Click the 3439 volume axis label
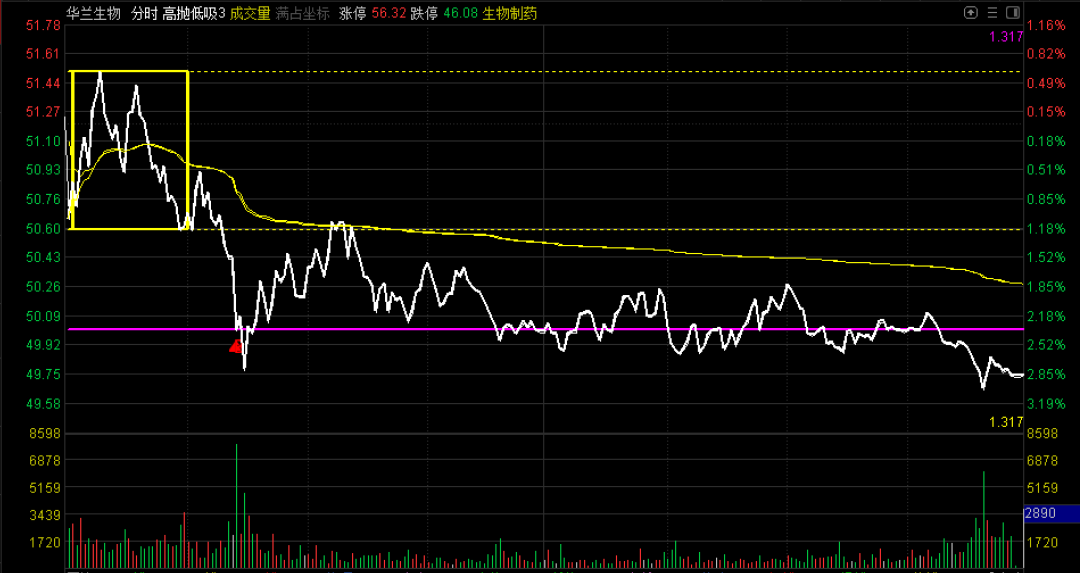This screenshot has height=573, width=1080. pyautogui.click(x=46, y=514)
